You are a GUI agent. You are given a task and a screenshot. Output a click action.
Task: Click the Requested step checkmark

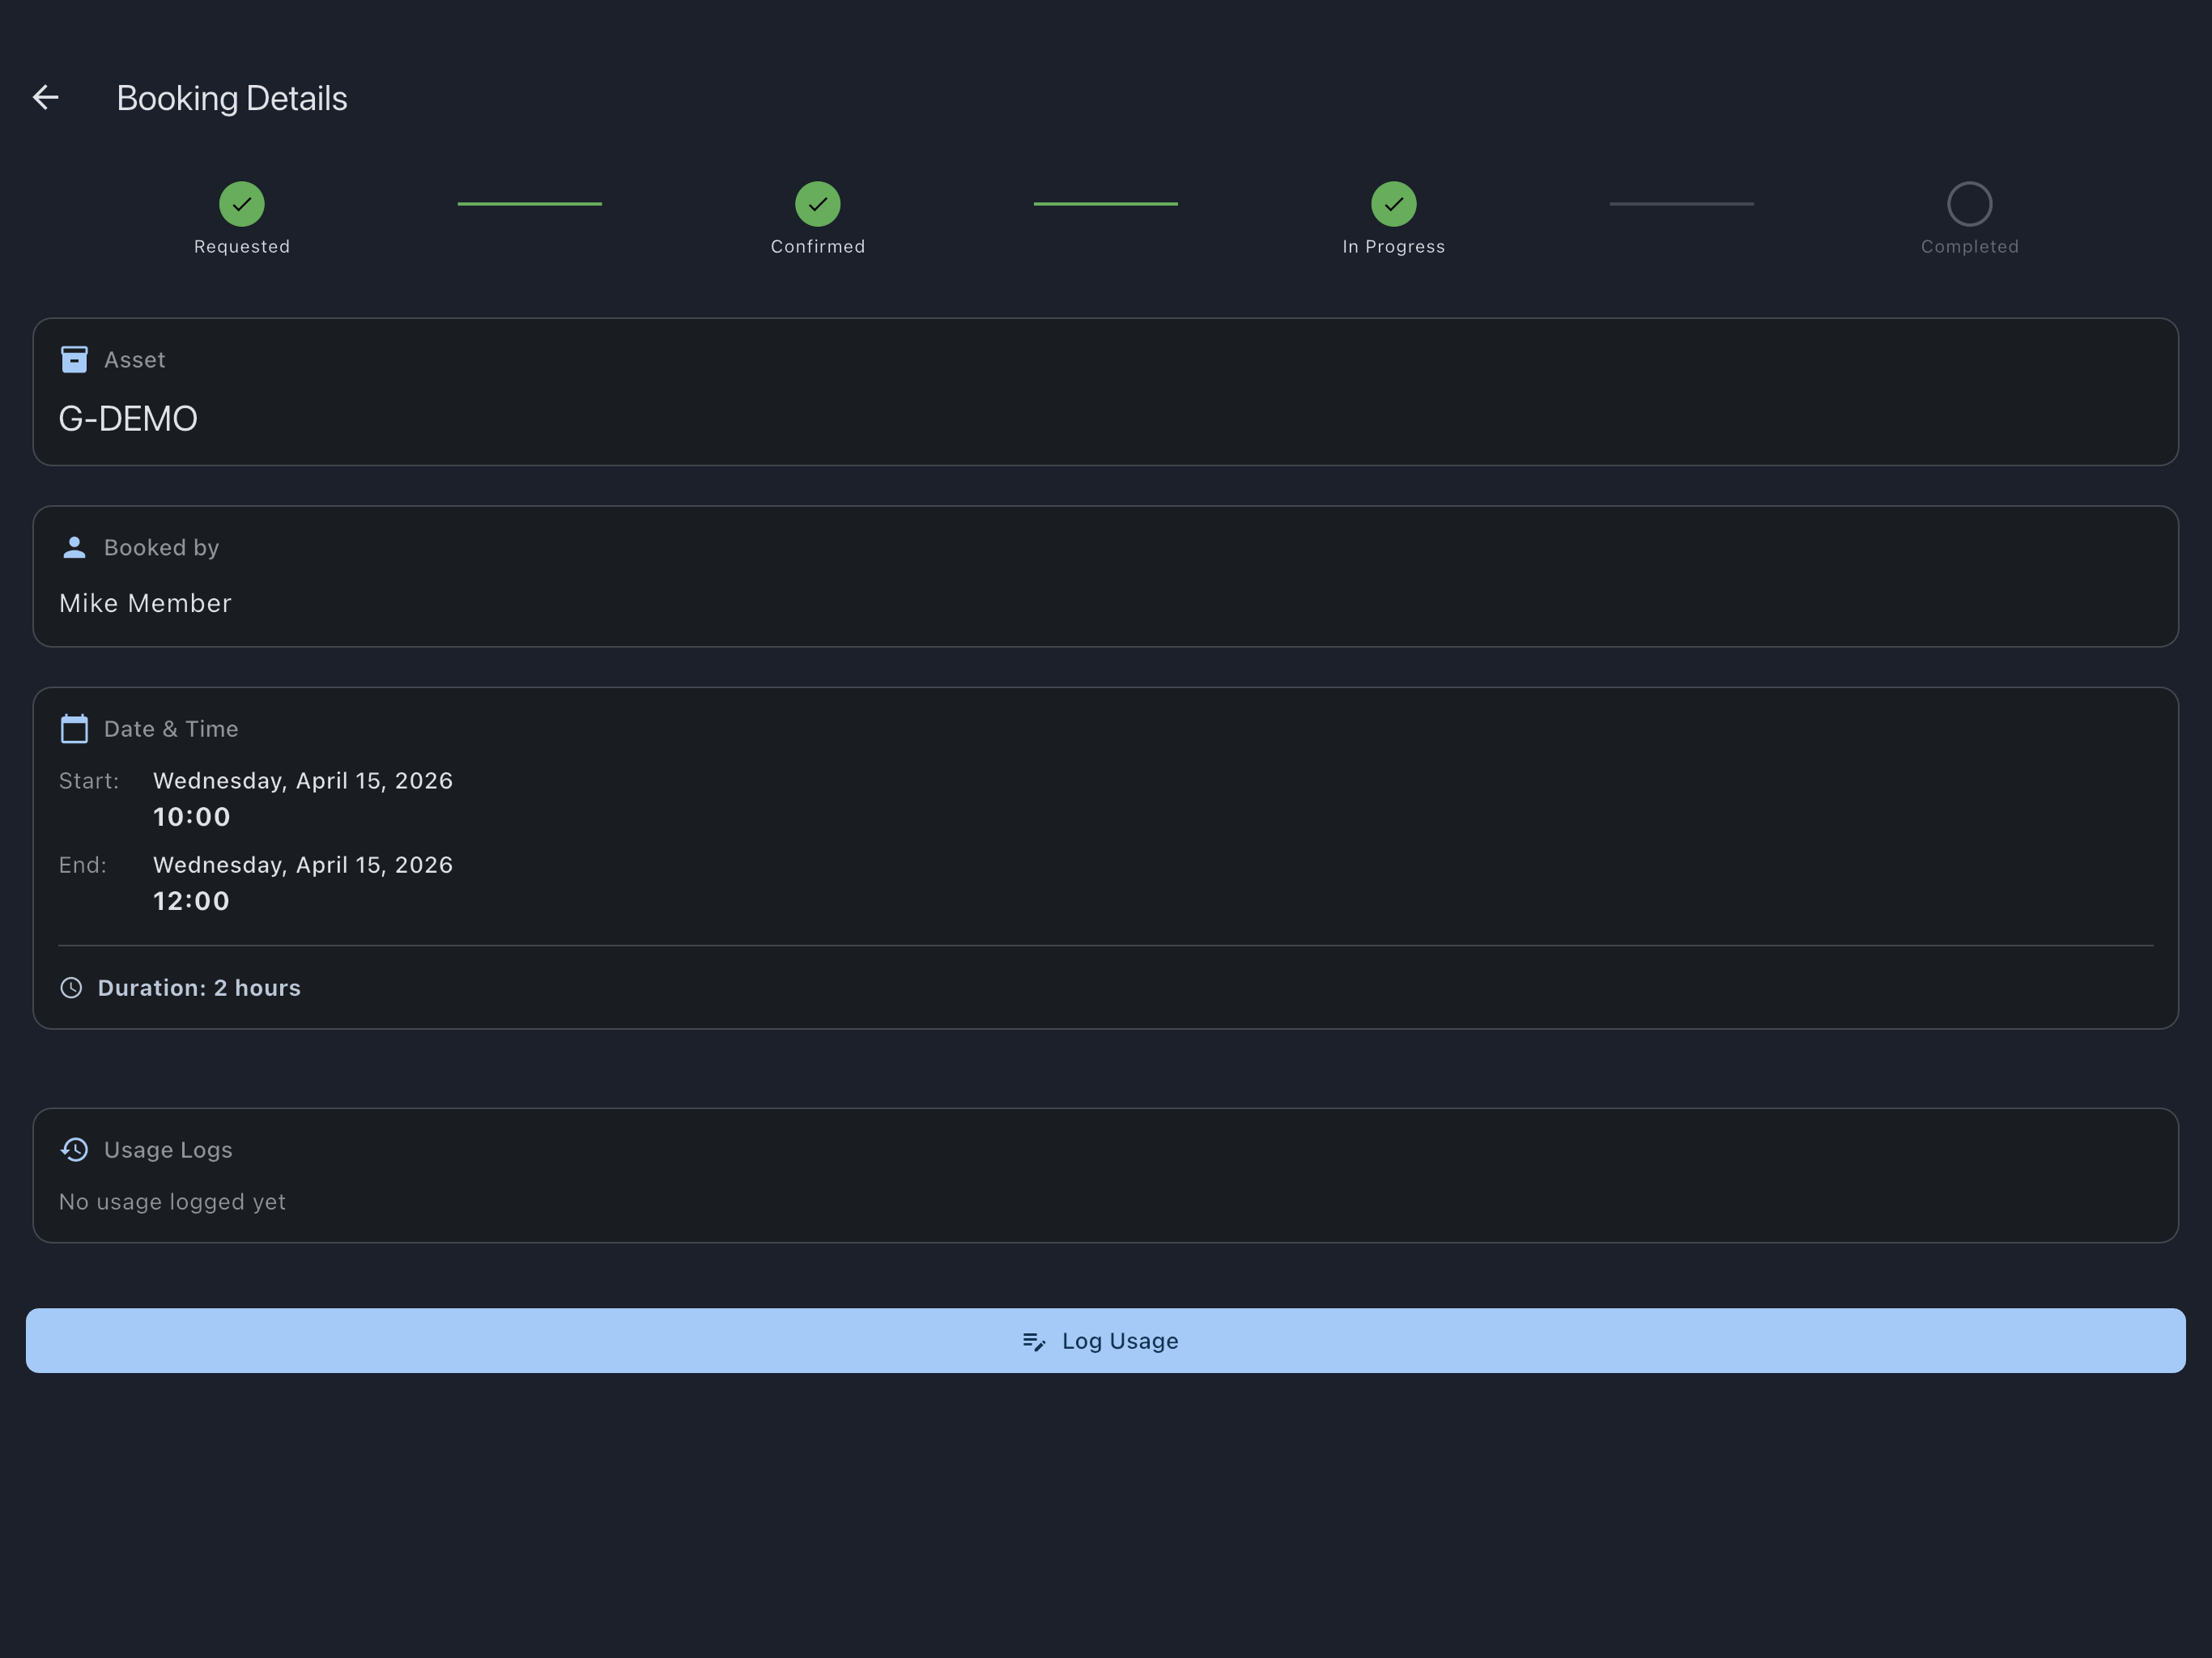[x=242, y=204]
